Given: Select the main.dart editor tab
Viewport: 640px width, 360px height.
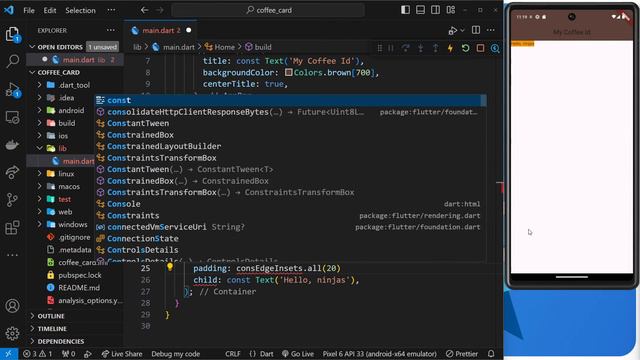Looking at the screenshot, I should (161, 30).
